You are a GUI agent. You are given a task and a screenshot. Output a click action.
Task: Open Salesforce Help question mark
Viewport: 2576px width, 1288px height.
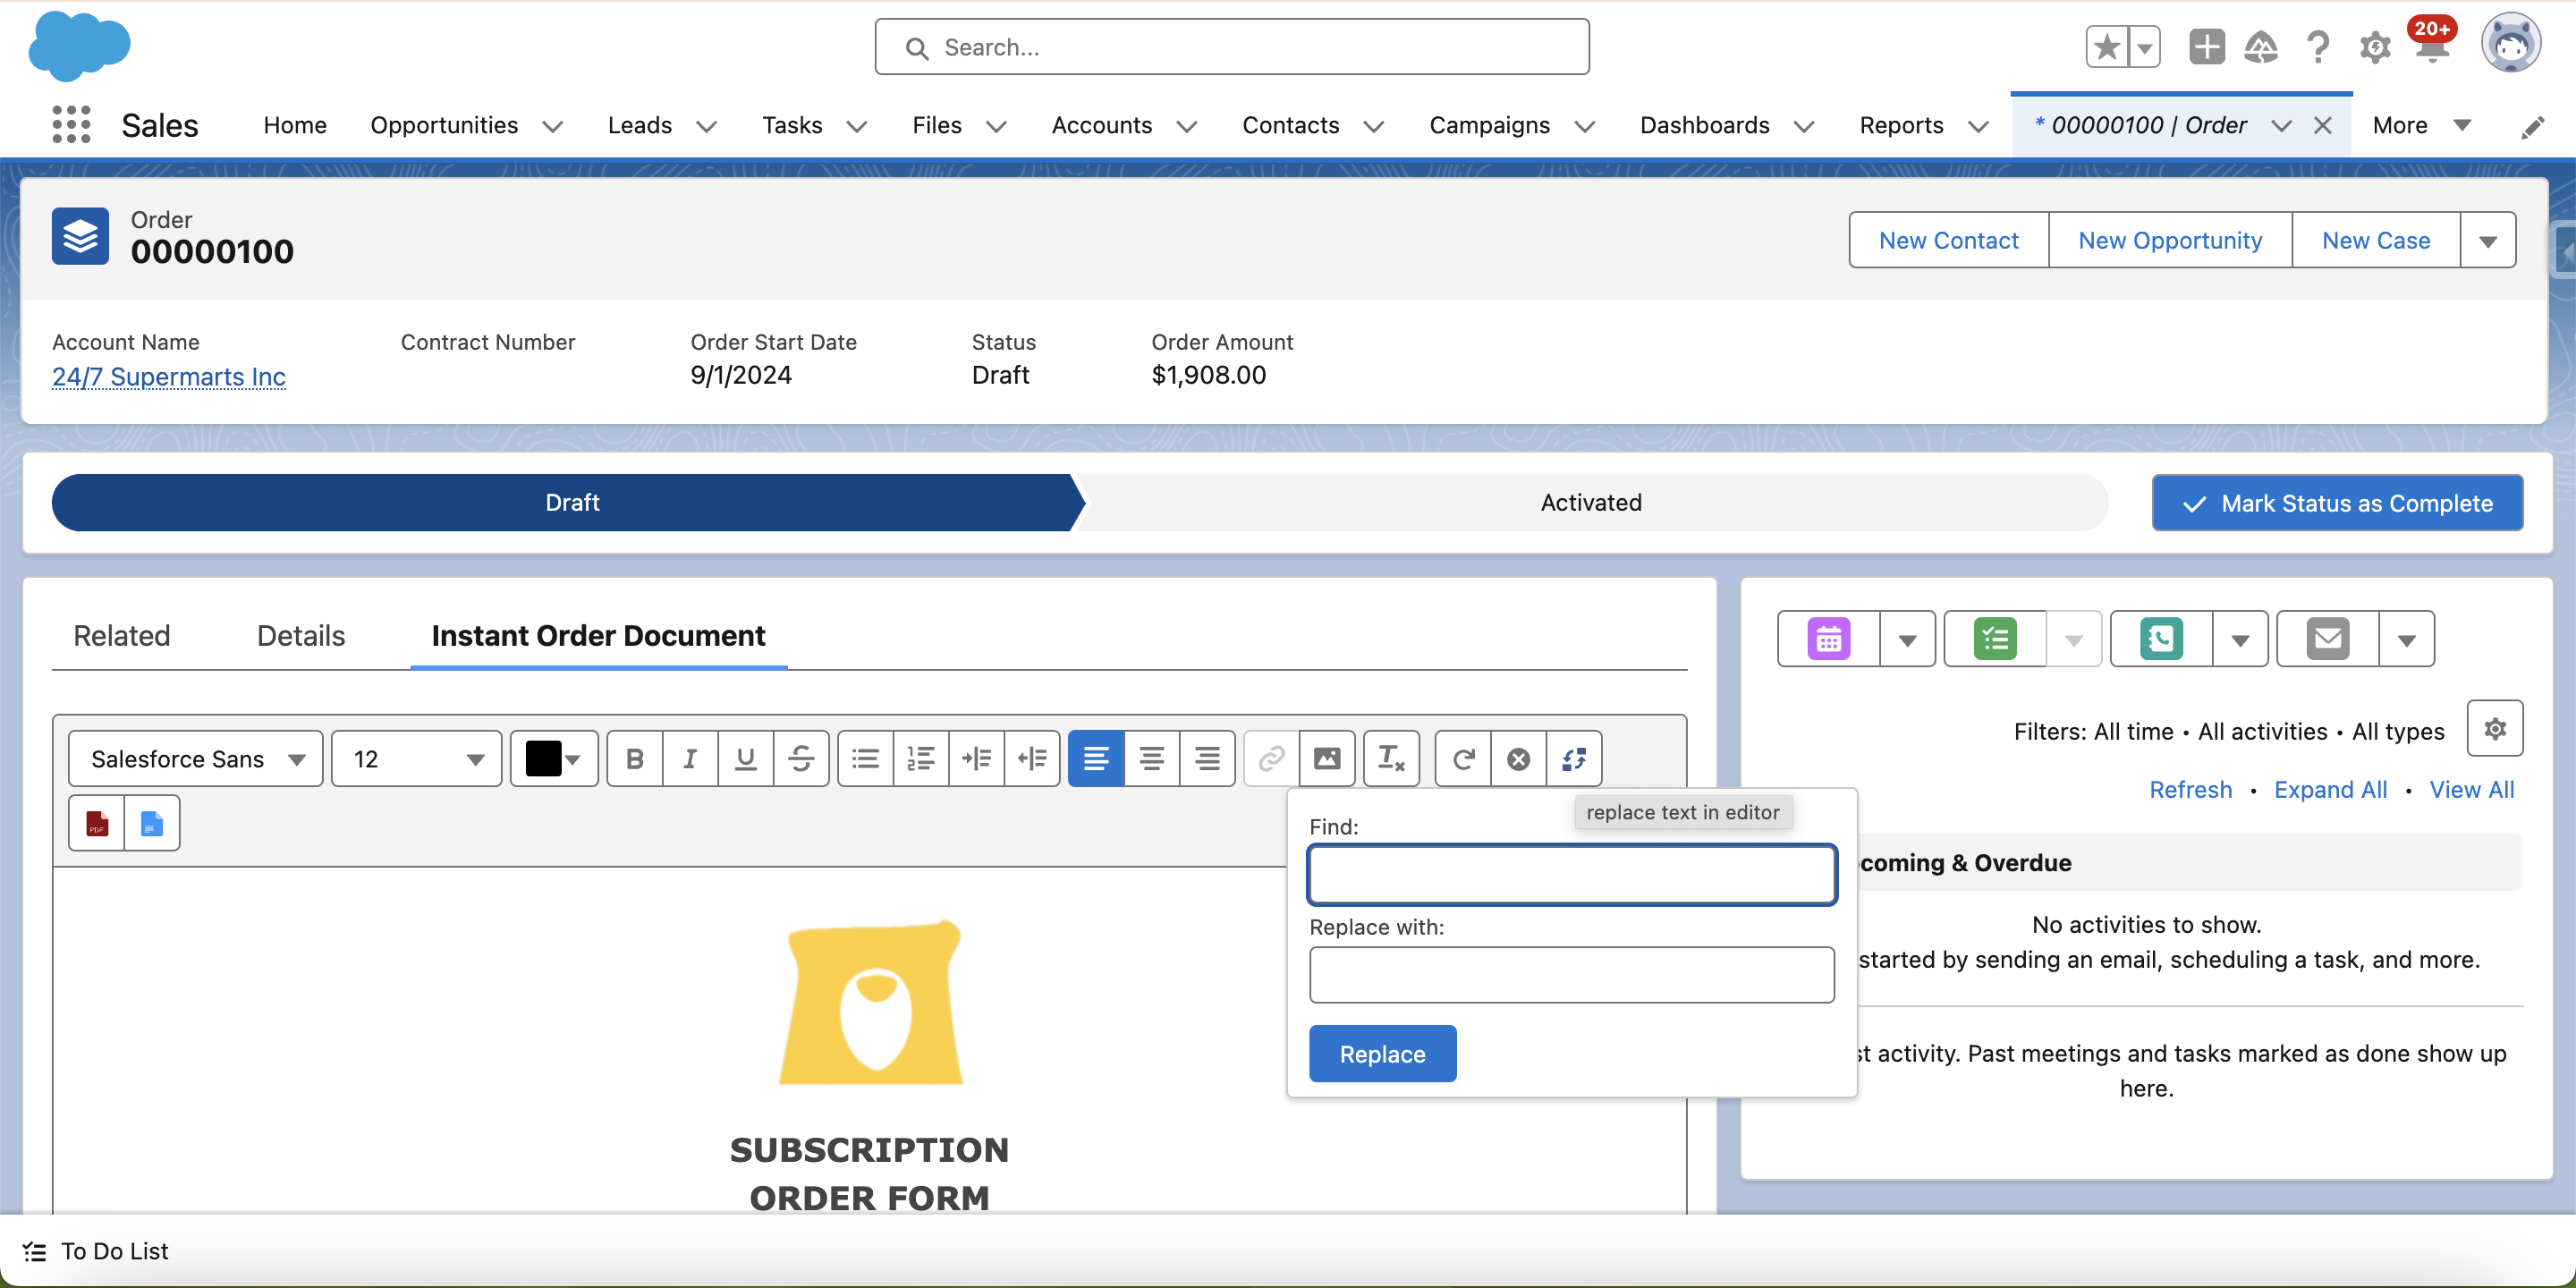(x=2318, y=47)
